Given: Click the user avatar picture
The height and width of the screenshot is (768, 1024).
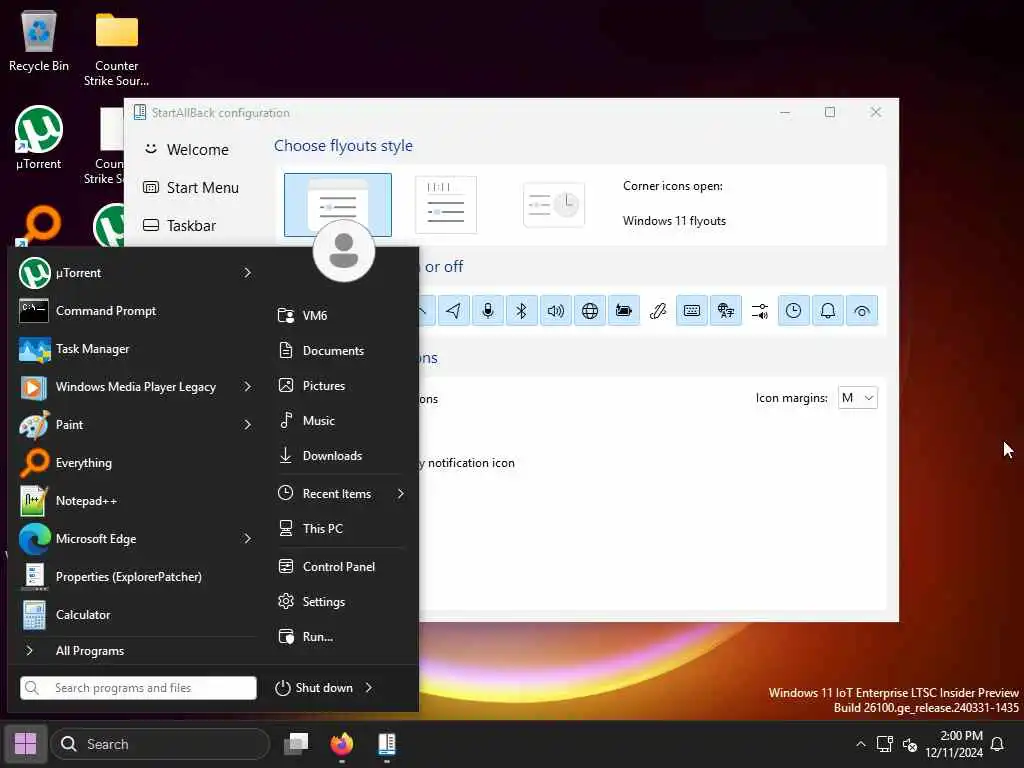Looking at the screenshot, I should [344, 251].
